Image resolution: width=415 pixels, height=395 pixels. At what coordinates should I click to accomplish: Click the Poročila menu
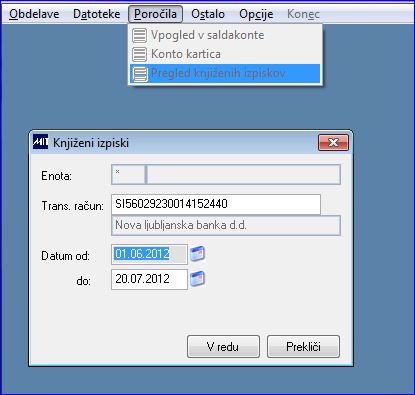pos(155,14)
